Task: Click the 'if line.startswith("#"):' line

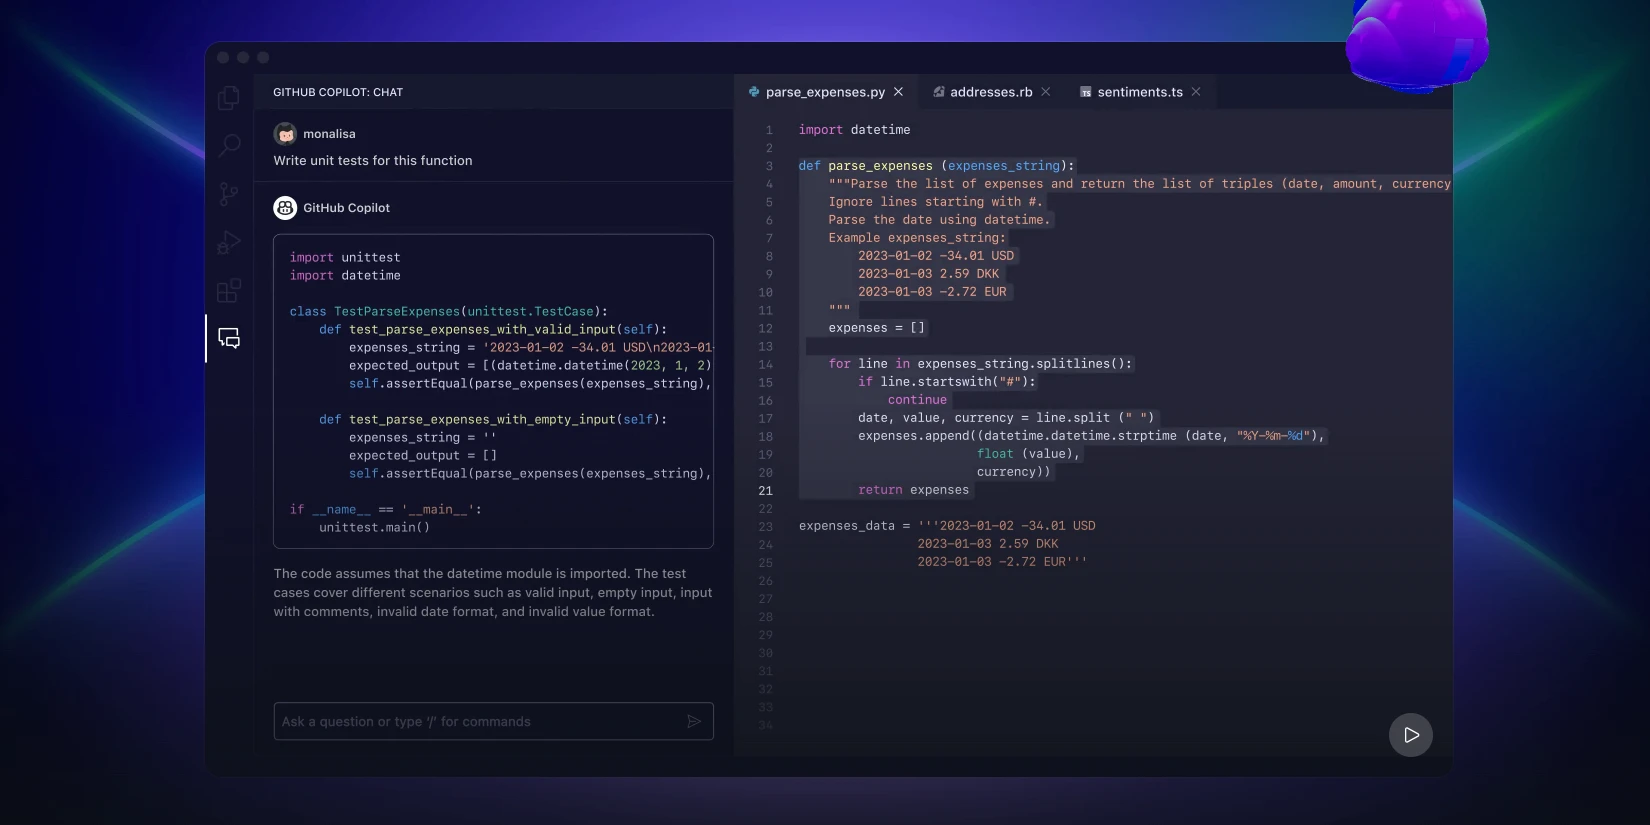Action: [947, 382]
